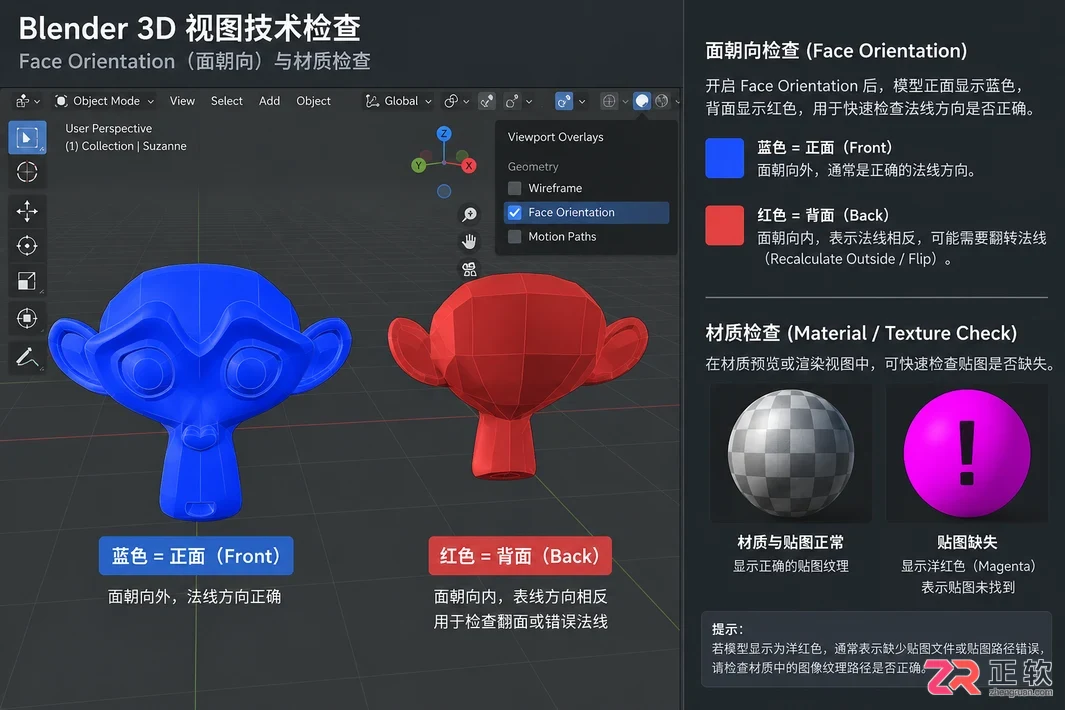The image size is (1065, 710).
Task: Open the pivot point dropdown
Action: click(456, 101)
